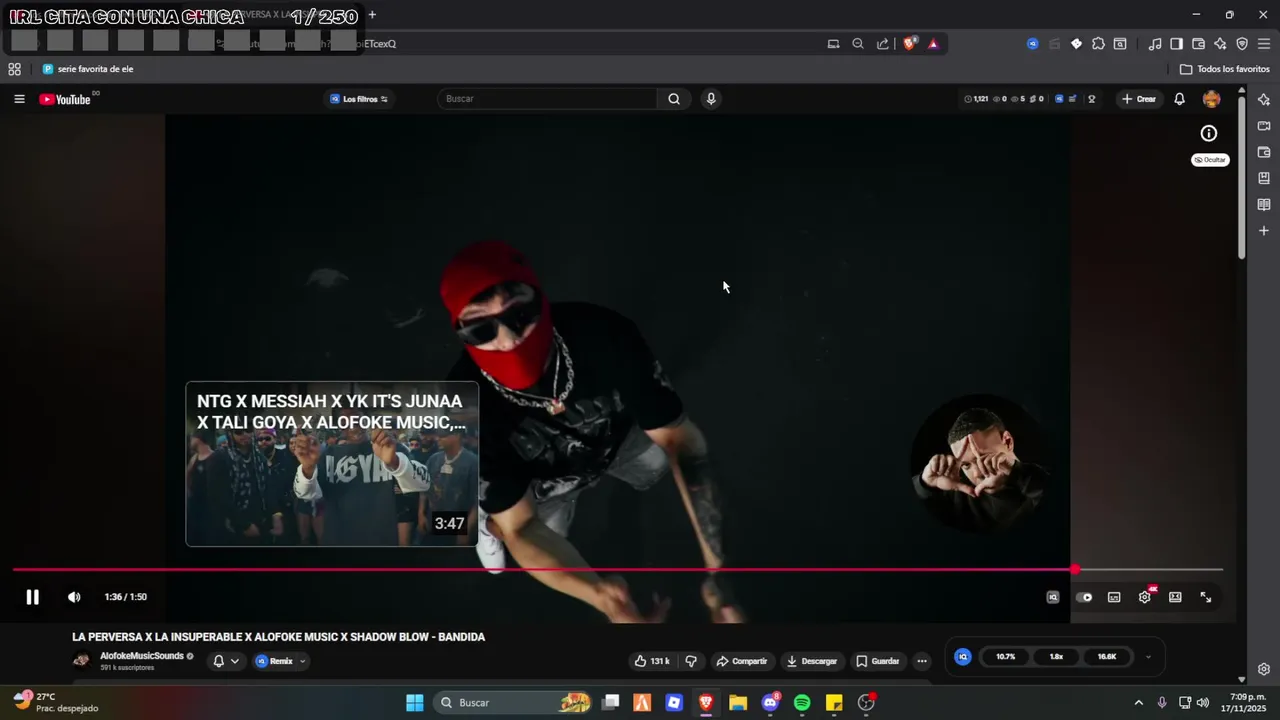This screenshot has width=1280, height=720.
Task: Switch to theater mode
Action: coord(1175,597)
